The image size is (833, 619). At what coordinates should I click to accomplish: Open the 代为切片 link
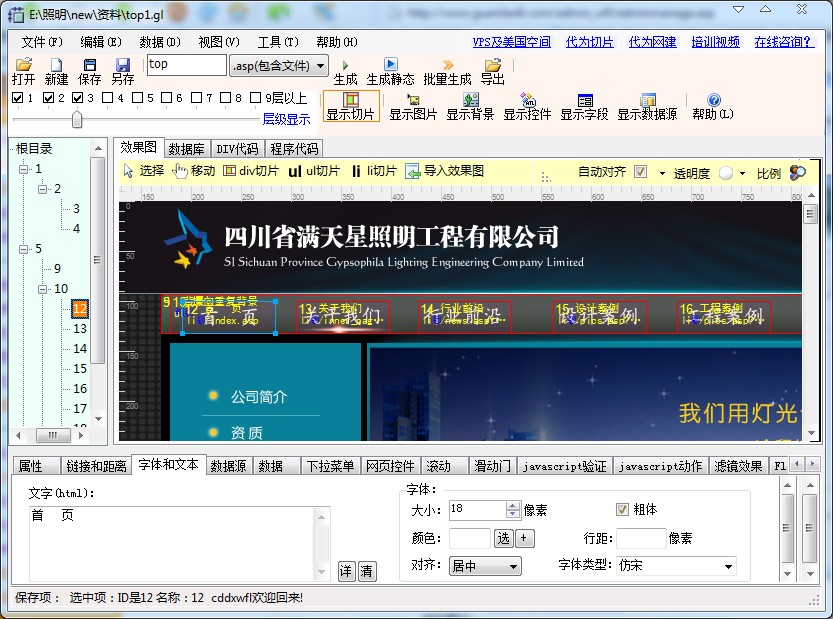tap(590, 42)
